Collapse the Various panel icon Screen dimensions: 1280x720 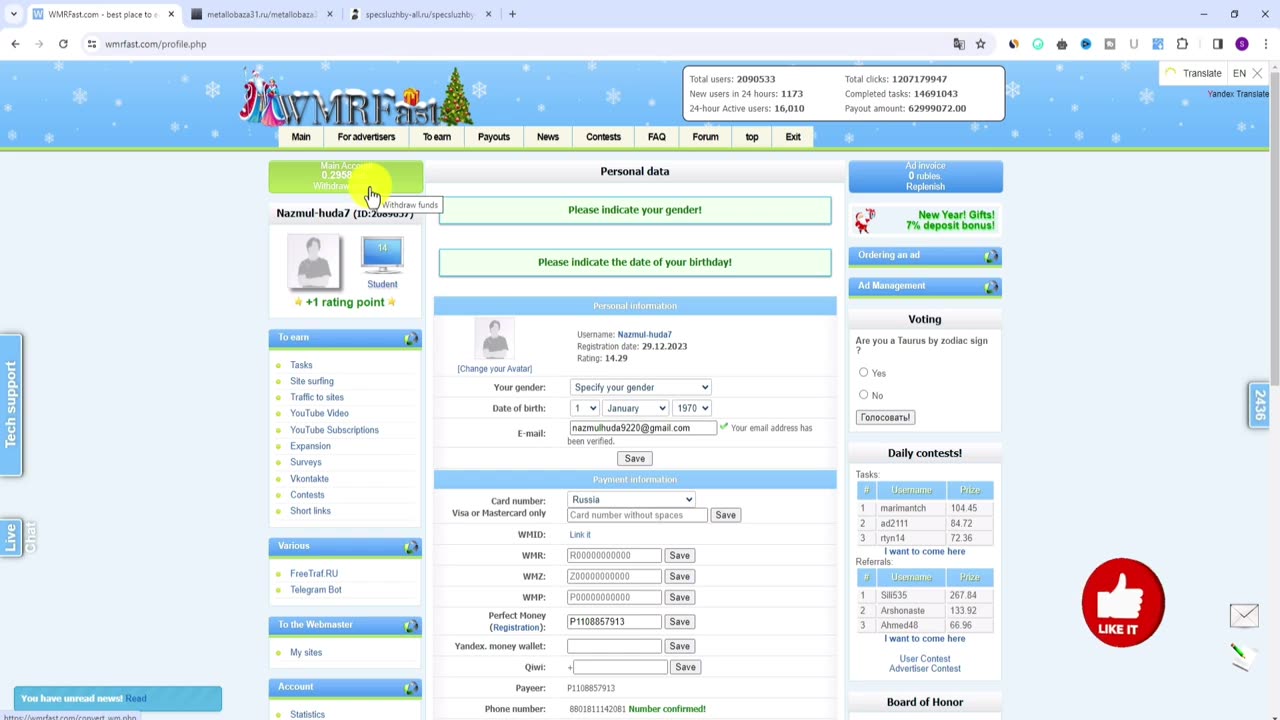(410, 547)
